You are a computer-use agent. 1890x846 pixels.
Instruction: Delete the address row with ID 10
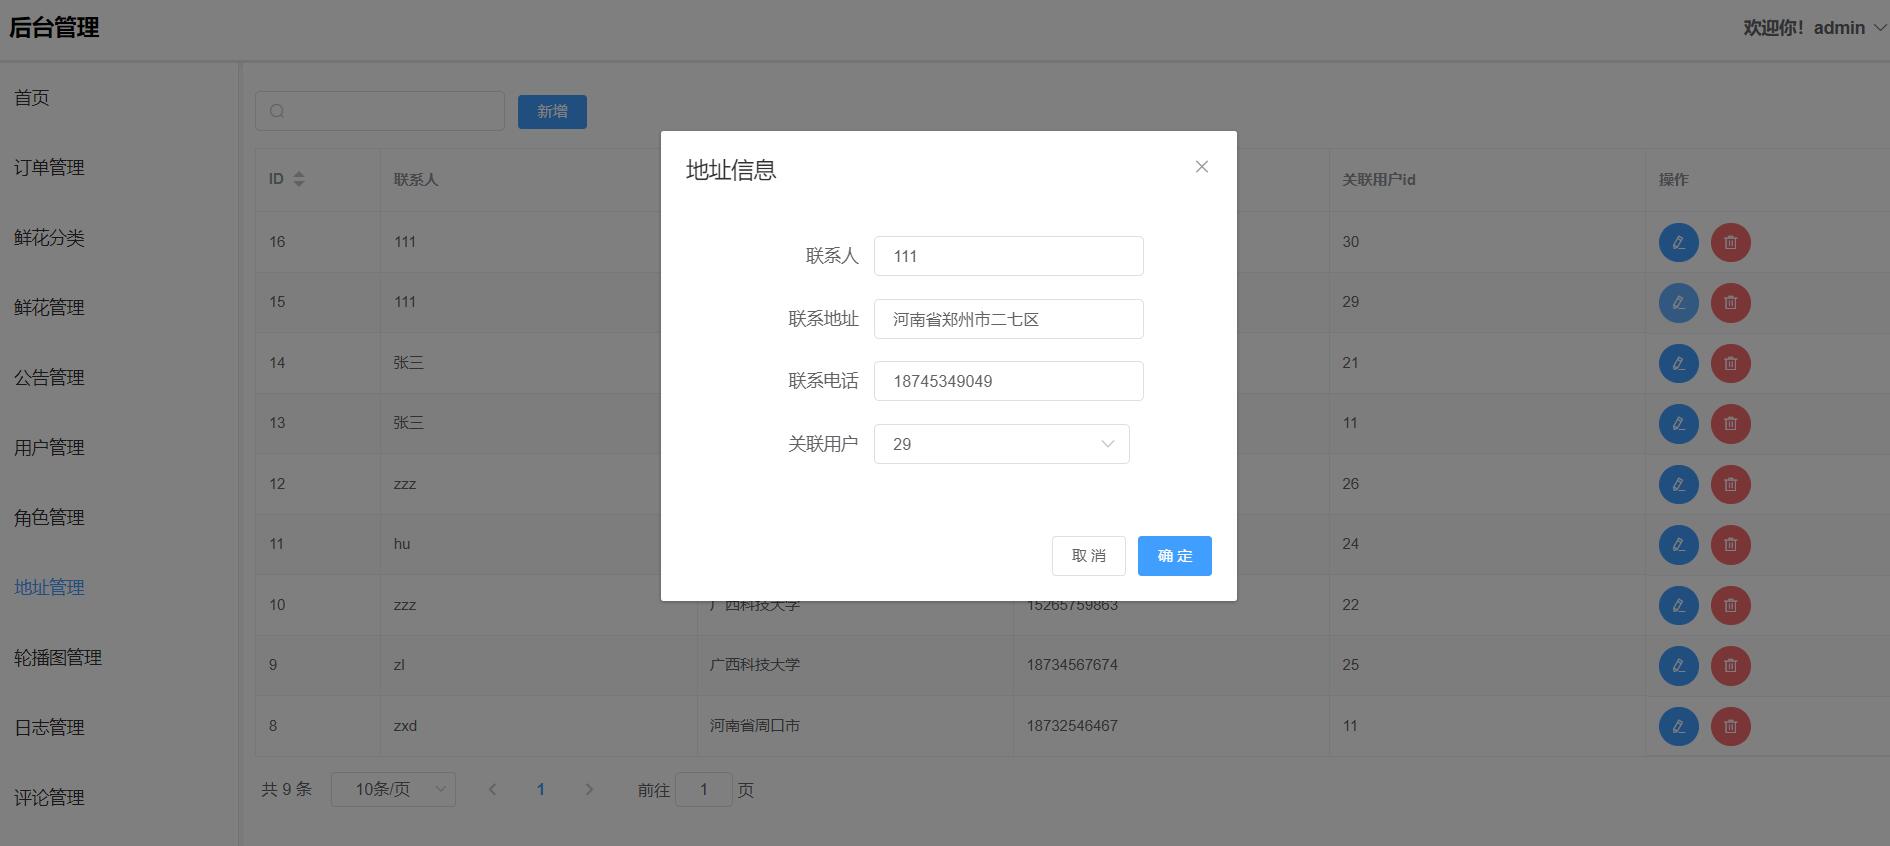click(x=1730, y=605)
